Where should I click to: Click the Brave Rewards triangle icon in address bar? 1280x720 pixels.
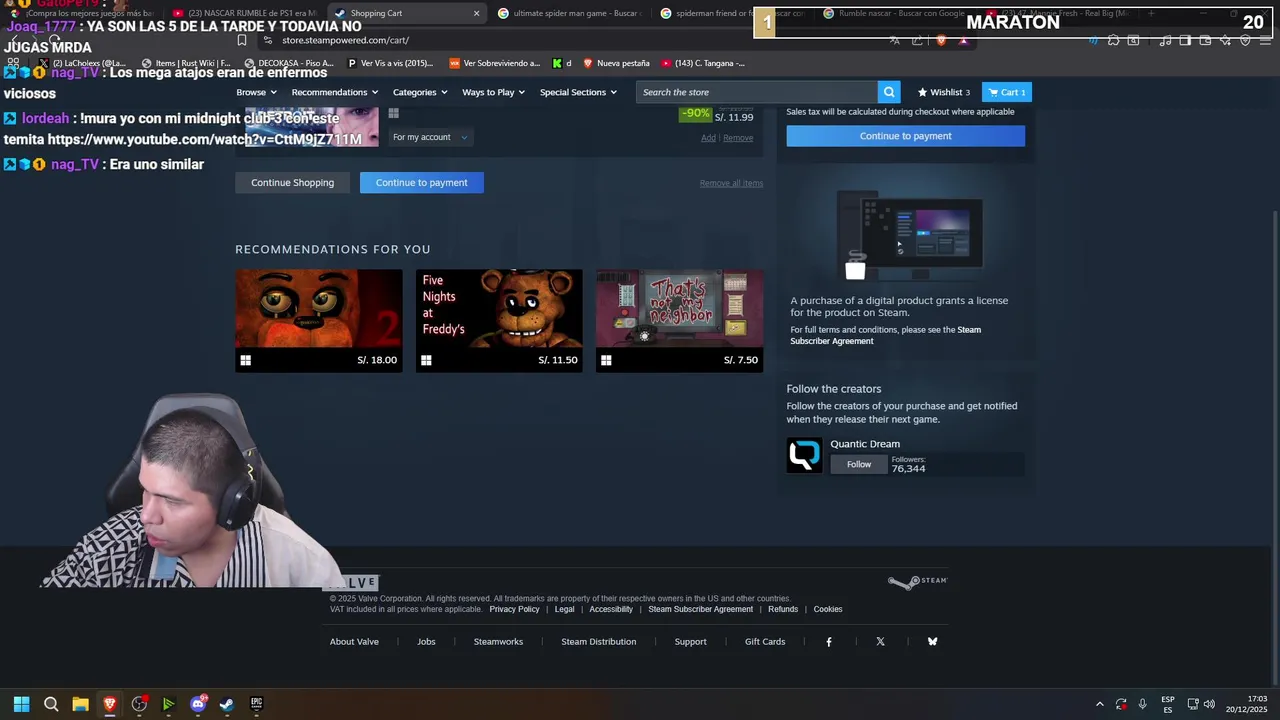[963, 40]
